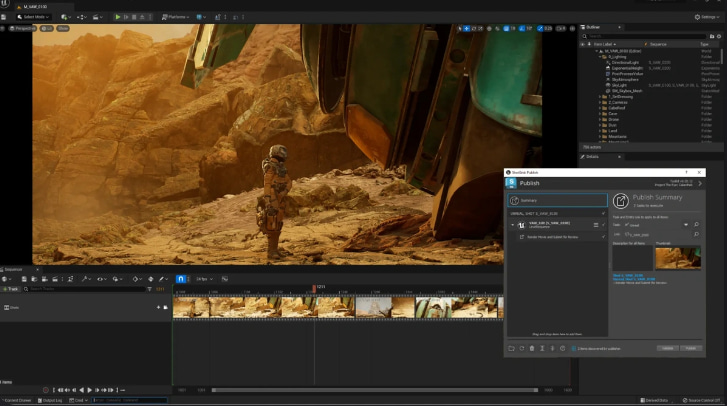Click the track filter funnel icon
727x406 pixels.
tap(149, 289)
